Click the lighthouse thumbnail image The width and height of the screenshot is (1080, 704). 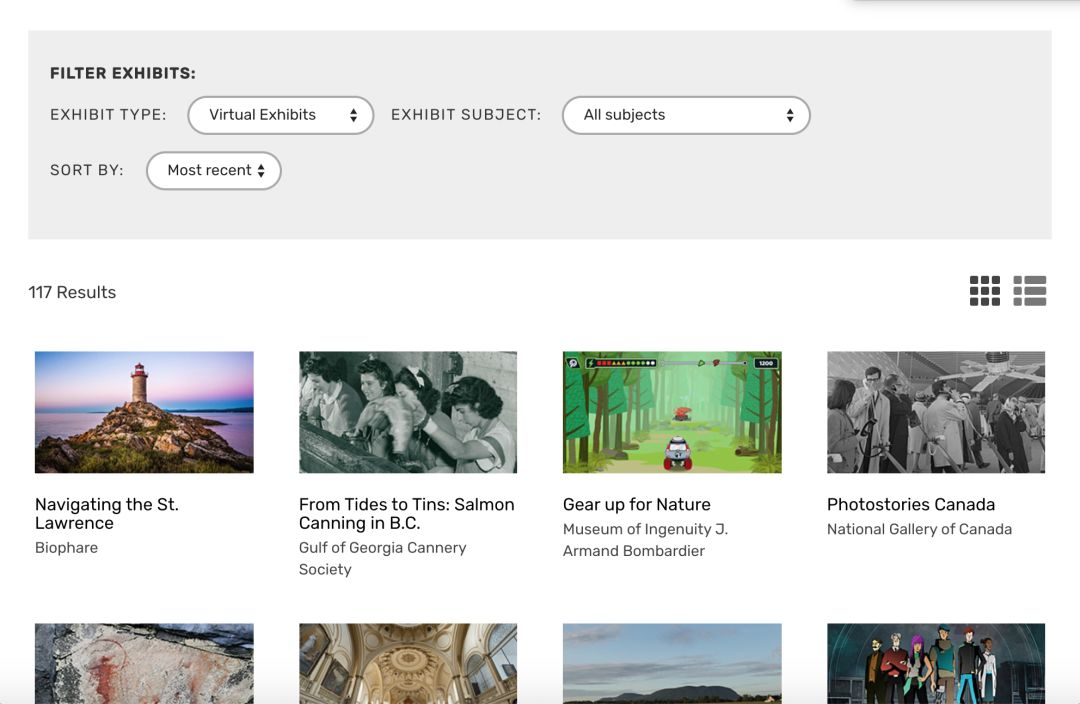pos(144,412)
